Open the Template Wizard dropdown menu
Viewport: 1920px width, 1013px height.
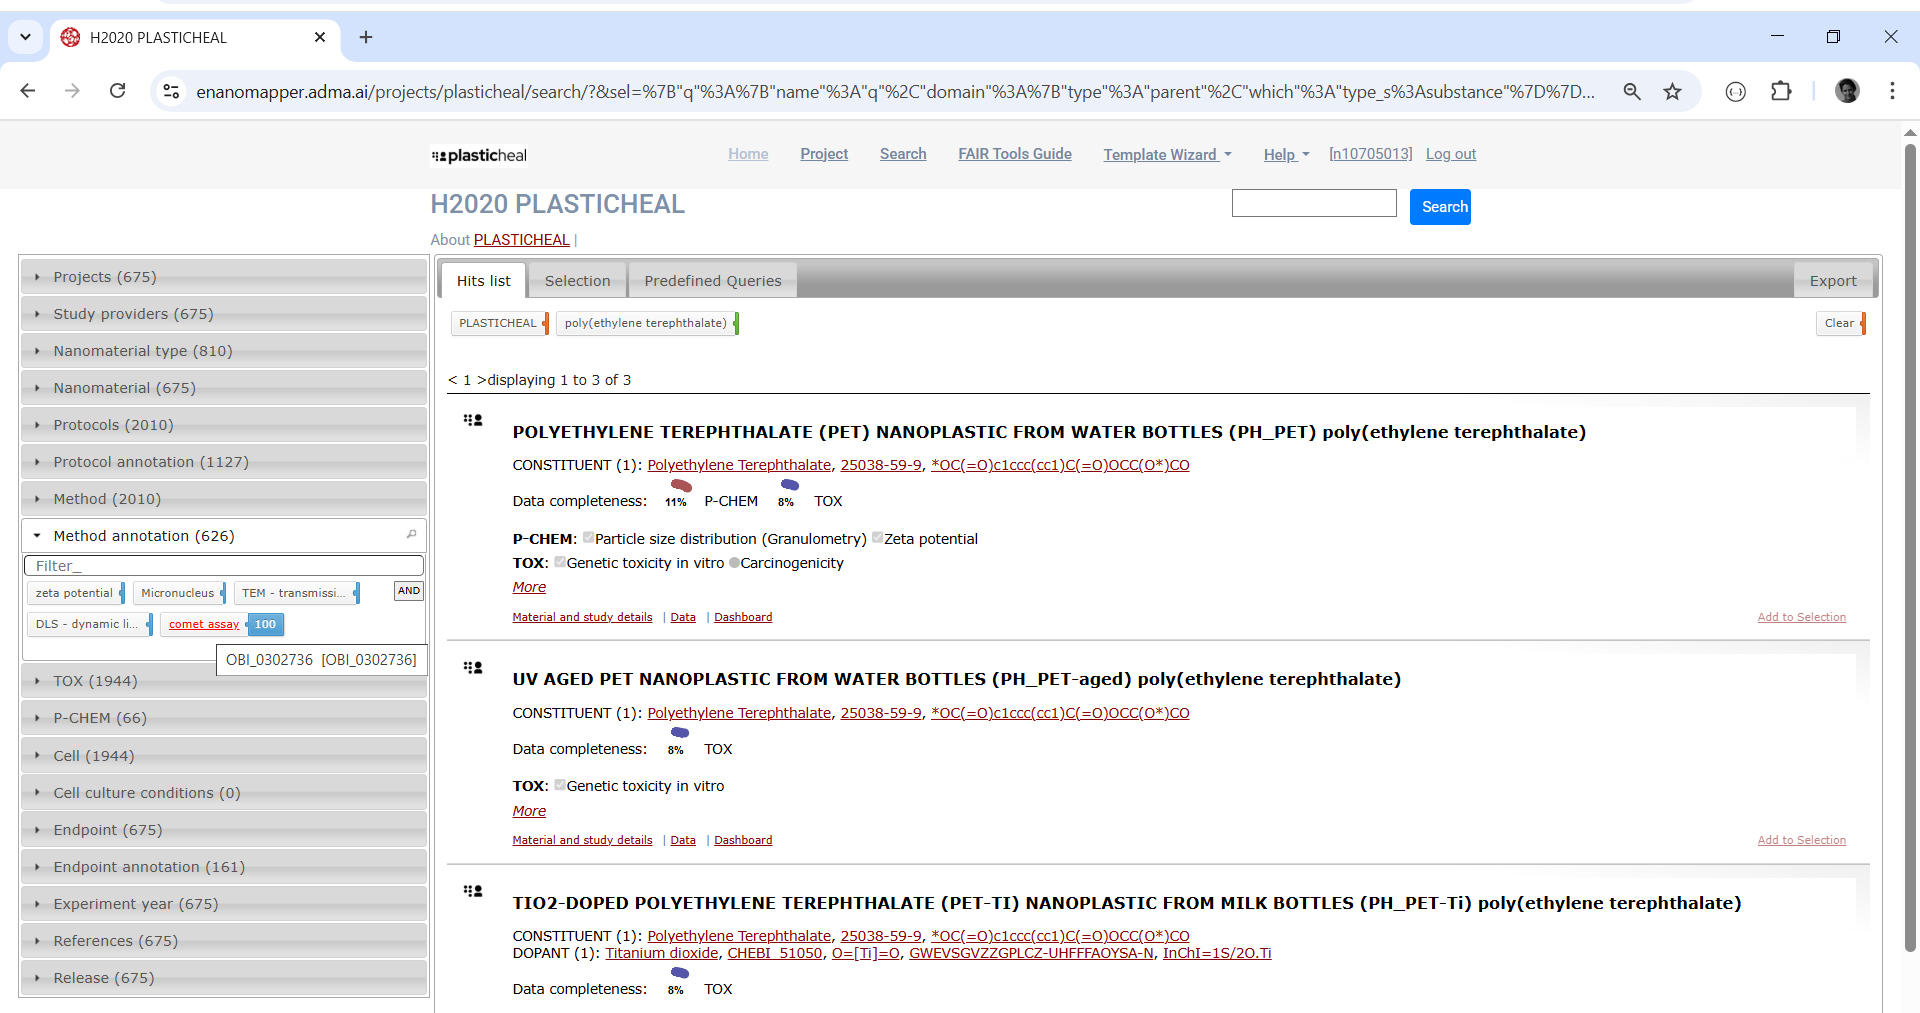point(1166,154)
